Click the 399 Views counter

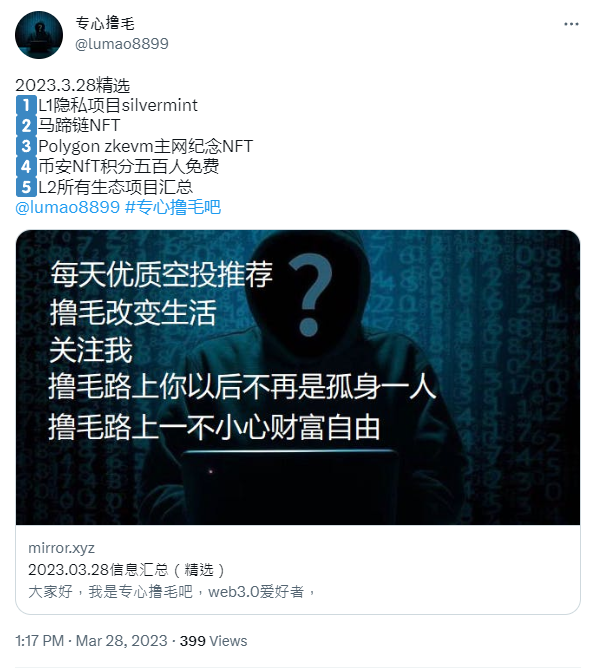tap(213, 641)
